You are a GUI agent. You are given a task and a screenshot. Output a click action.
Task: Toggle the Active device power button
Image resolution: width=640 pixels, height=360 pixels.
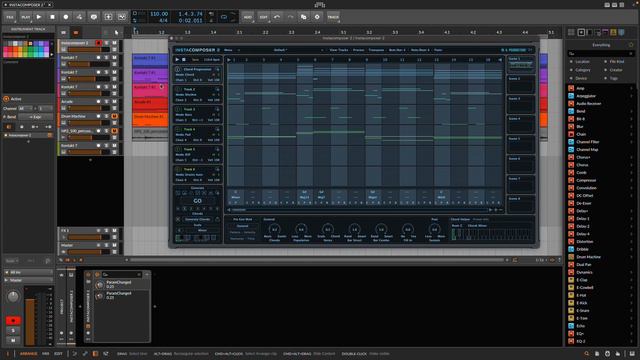click(6, 99)
